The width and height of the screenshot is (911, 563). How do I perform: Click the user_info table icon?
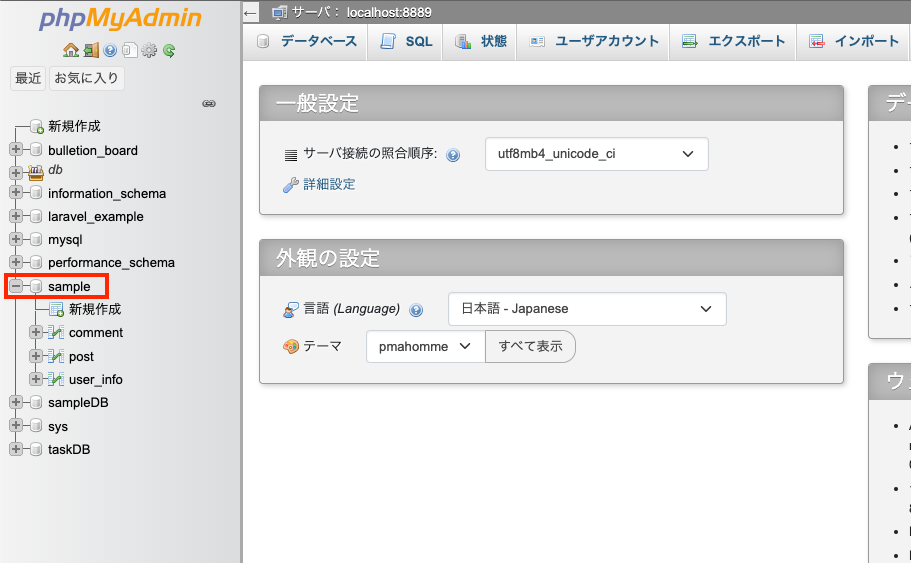coord(56,379)
